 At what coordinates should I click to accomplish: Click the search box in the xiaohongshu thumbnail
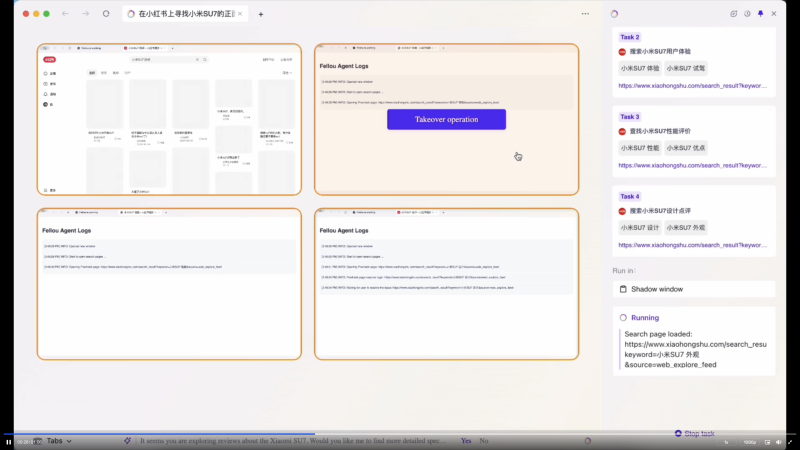[169, 60]
